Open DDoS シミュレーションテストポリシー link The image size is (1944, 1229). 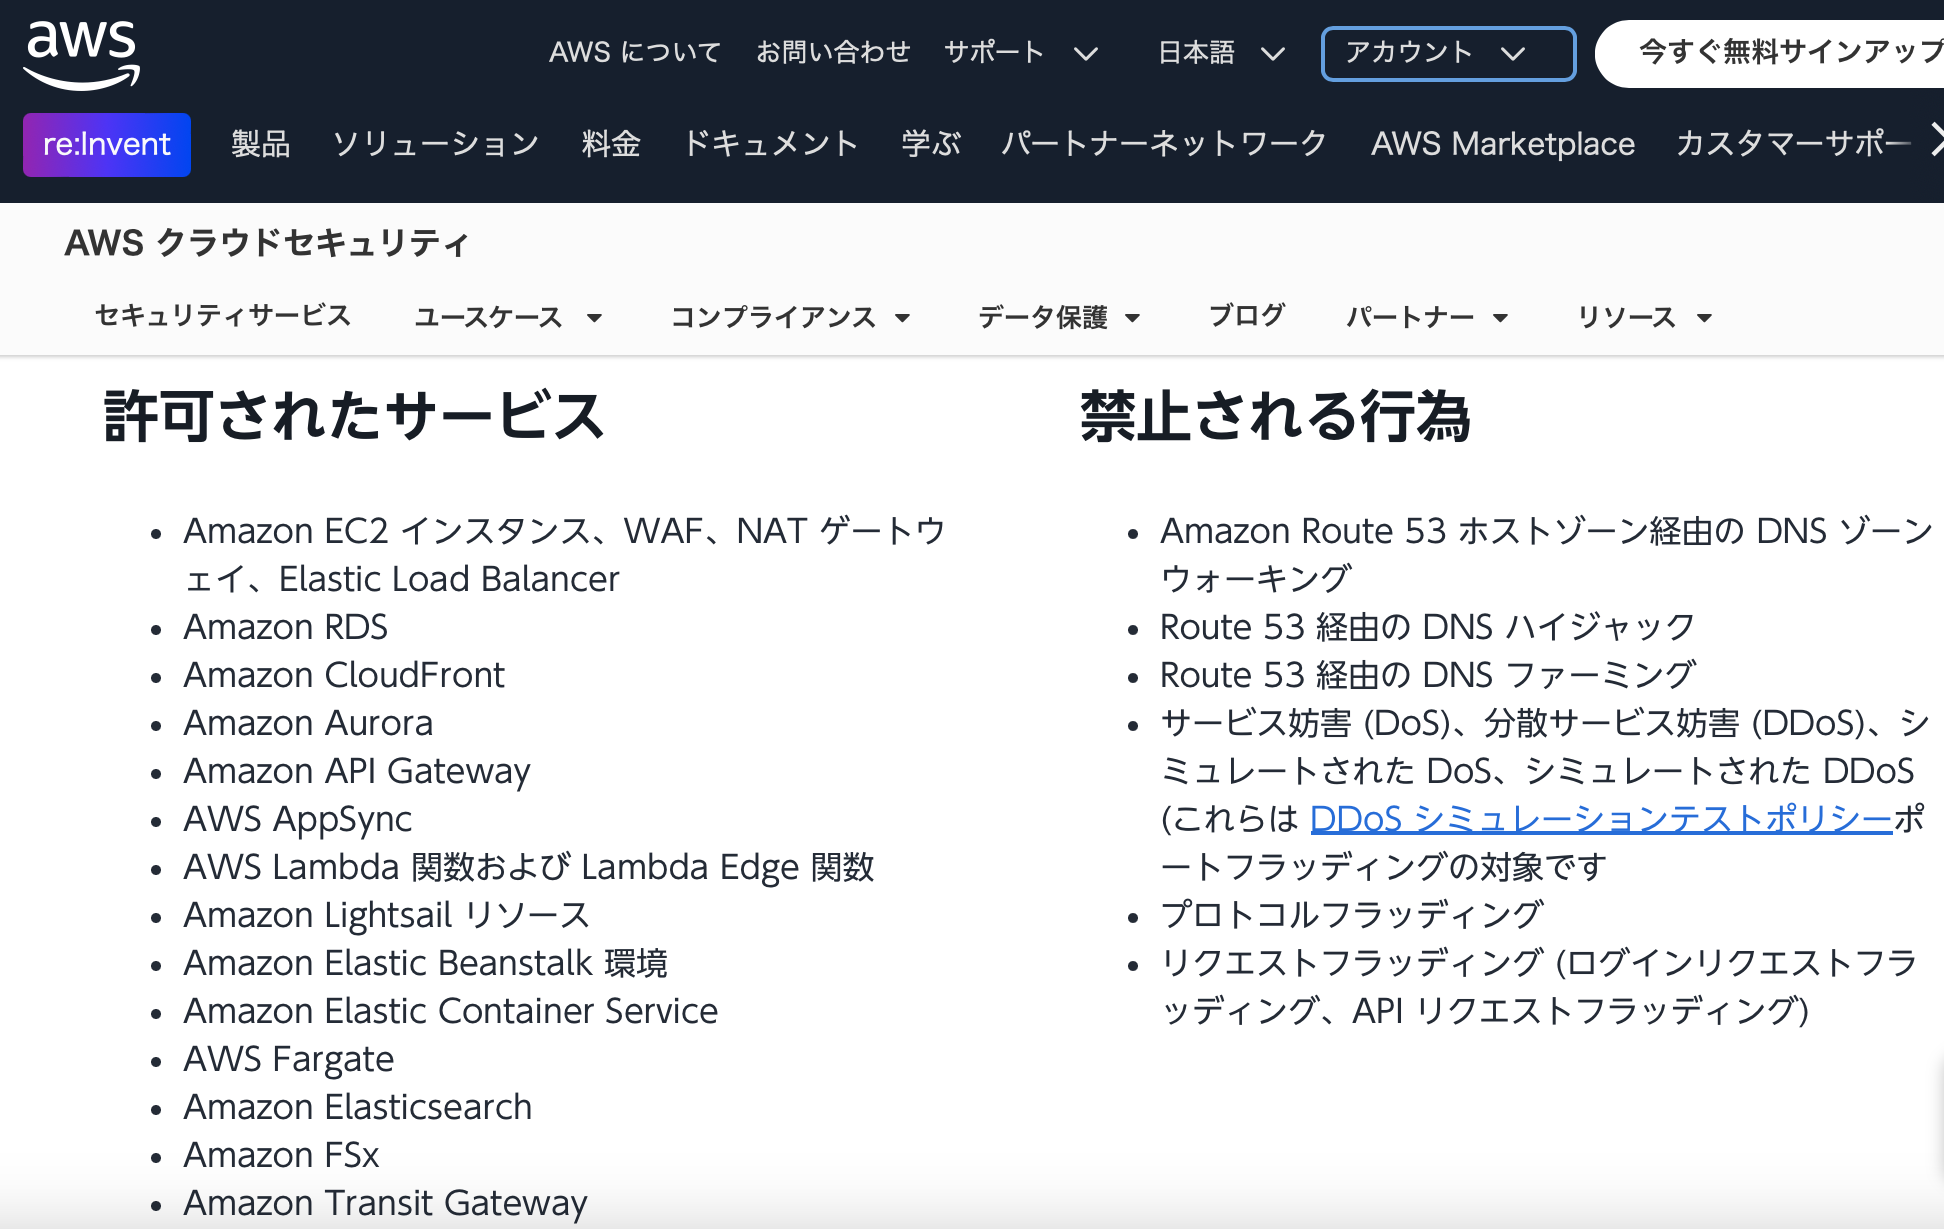point(1600,819)
